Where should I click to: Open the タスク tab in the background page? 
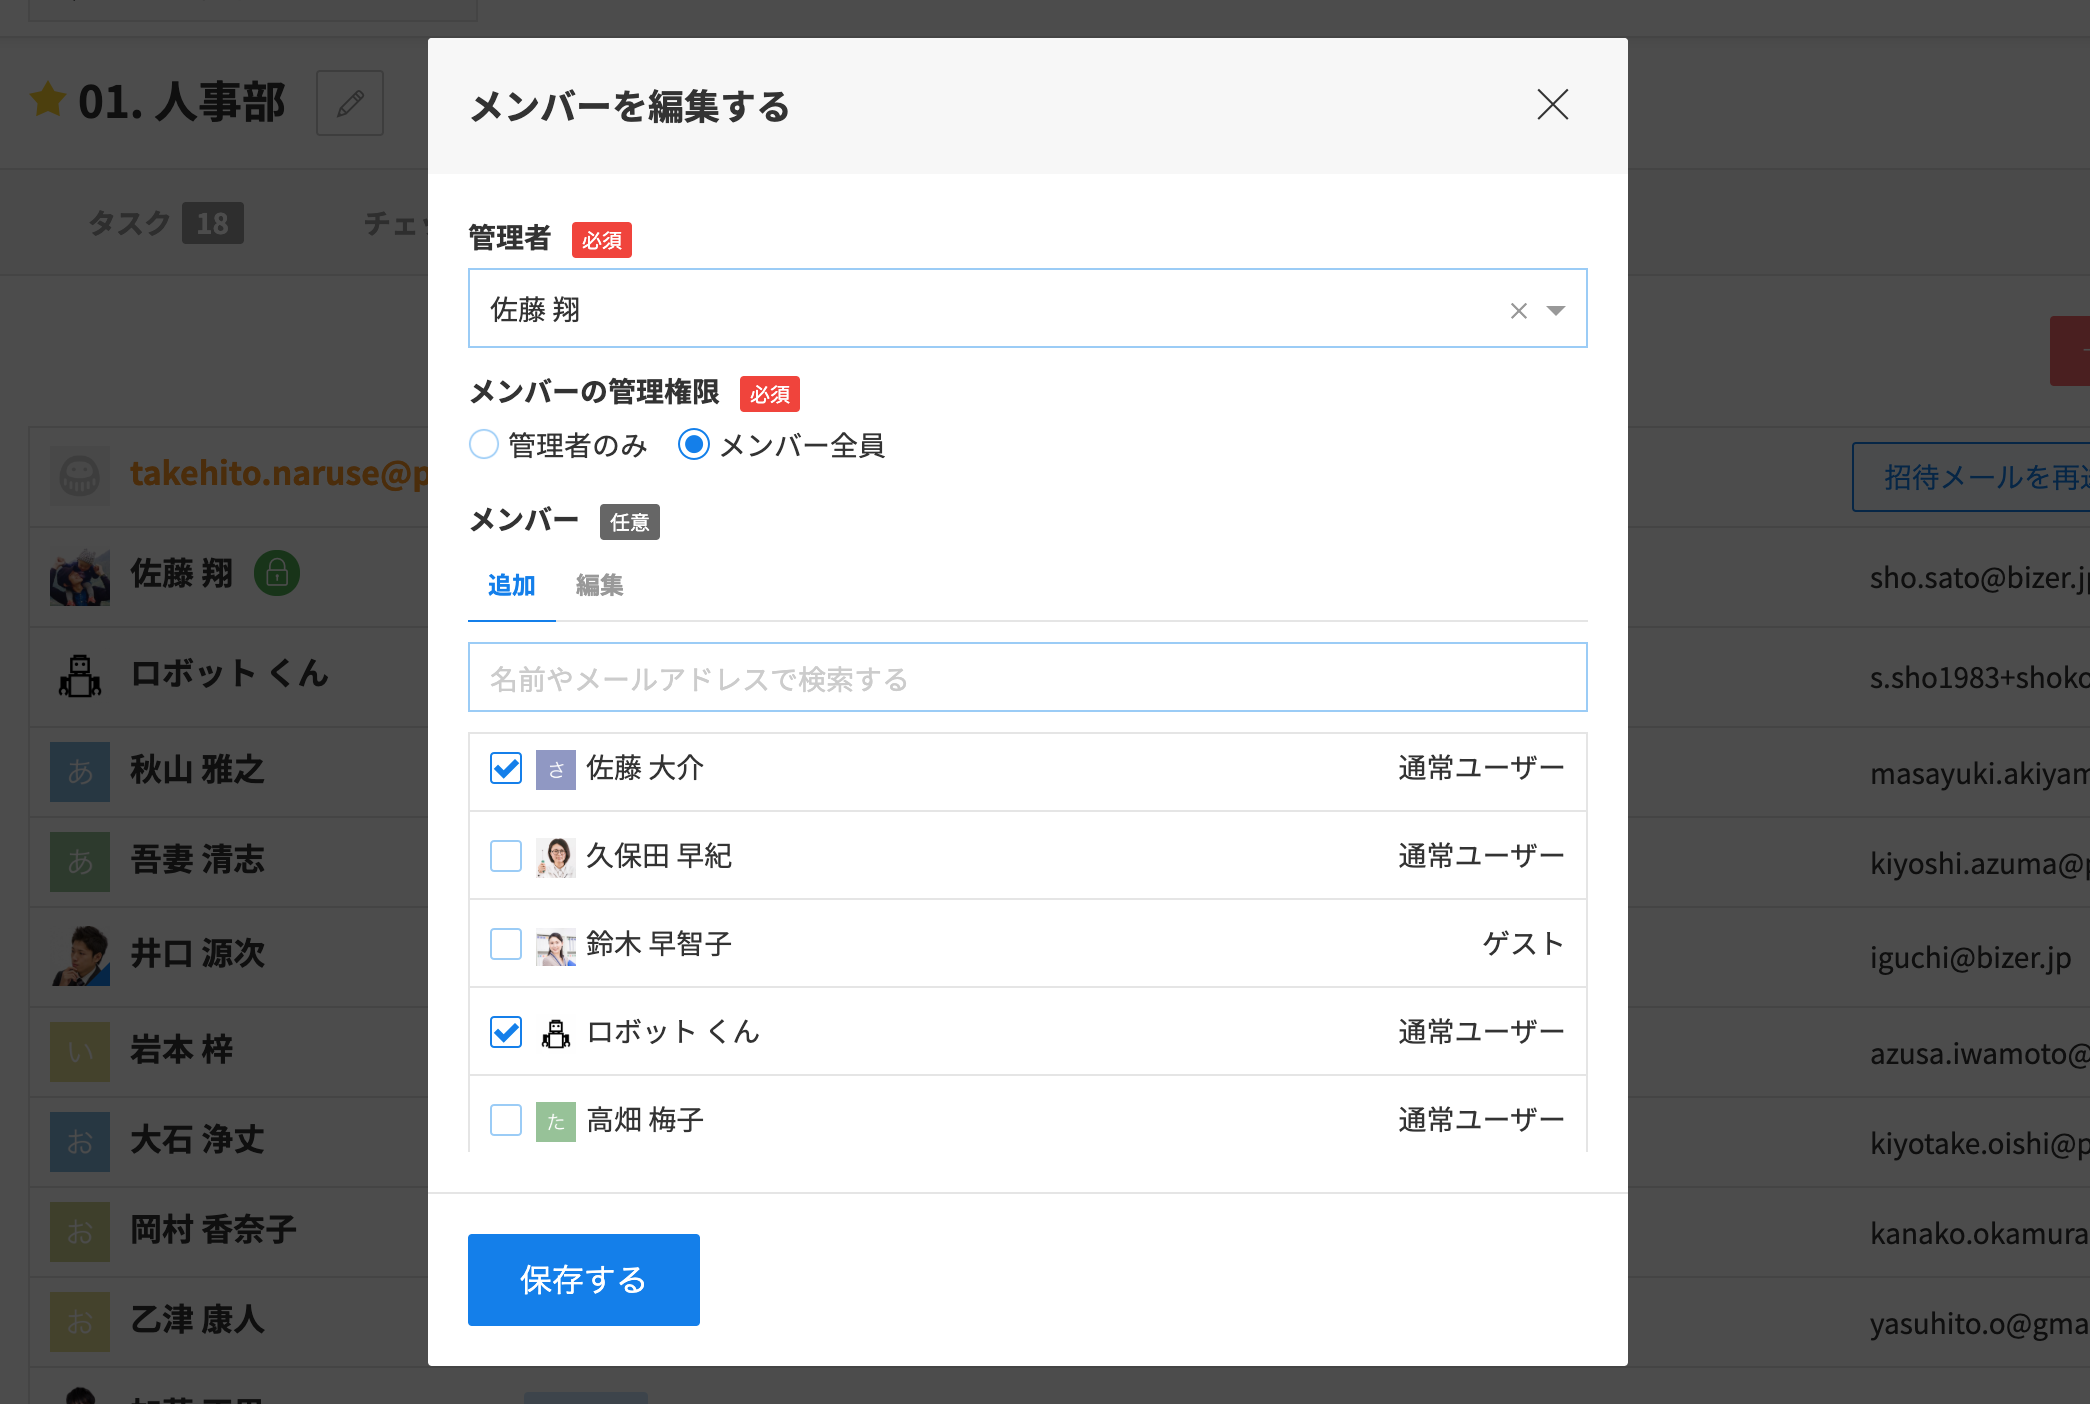(130, 223)
